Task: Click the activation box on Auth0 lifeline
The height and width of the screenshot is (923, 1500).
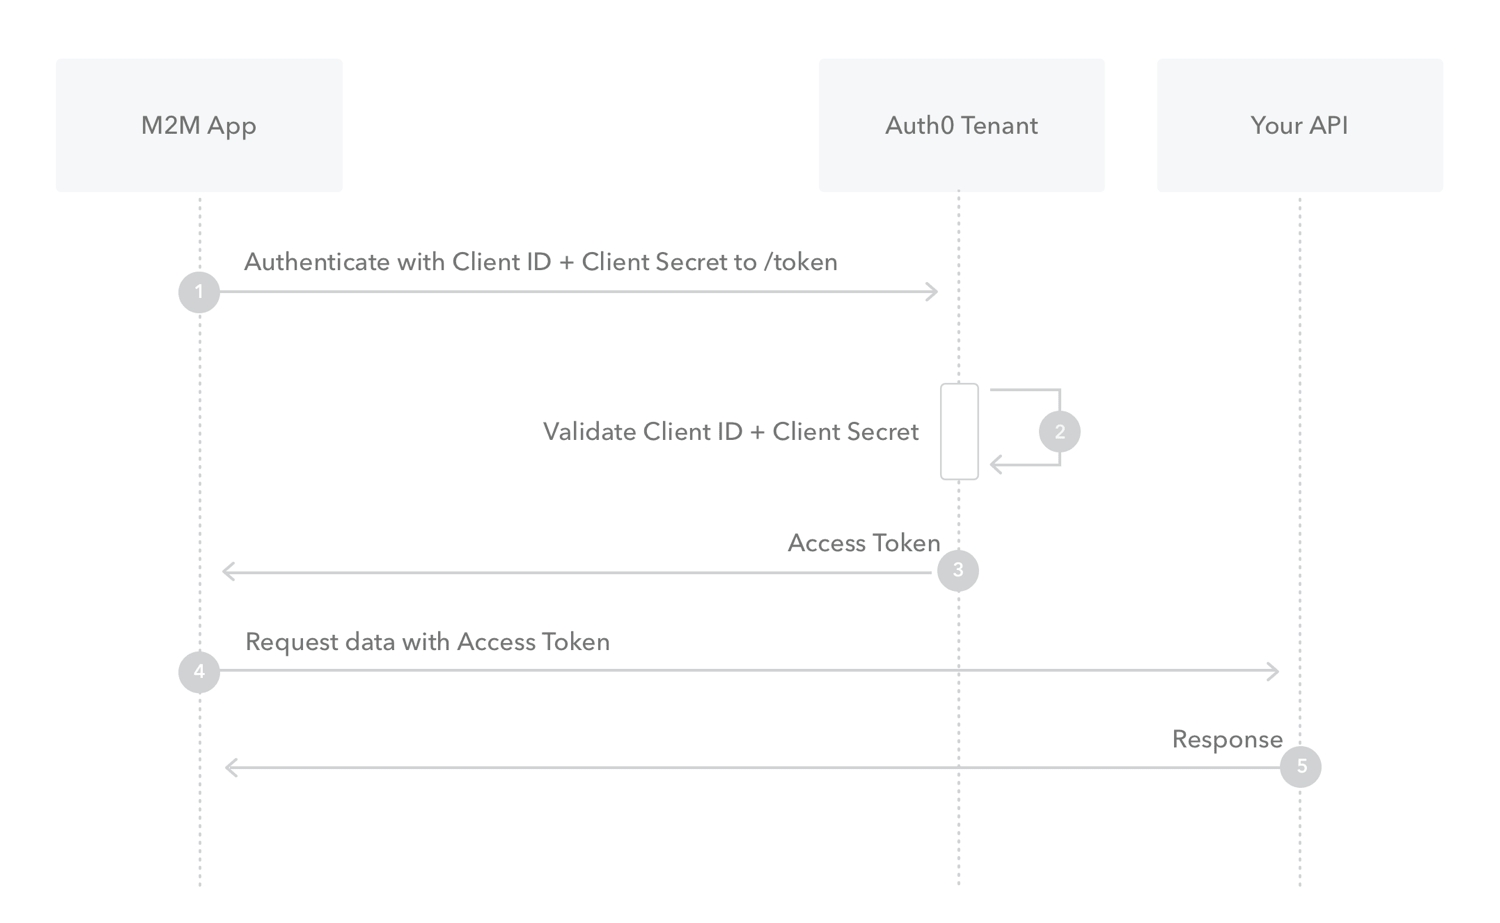Action: (959, 432)
